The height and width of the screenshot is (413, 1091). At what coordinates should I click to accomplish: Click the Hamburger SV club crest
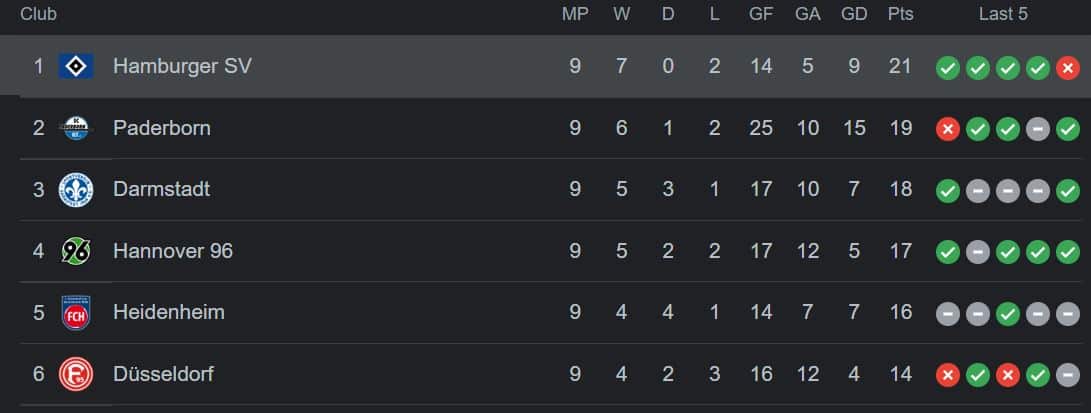pyautogui.click(x=76, y=66)
